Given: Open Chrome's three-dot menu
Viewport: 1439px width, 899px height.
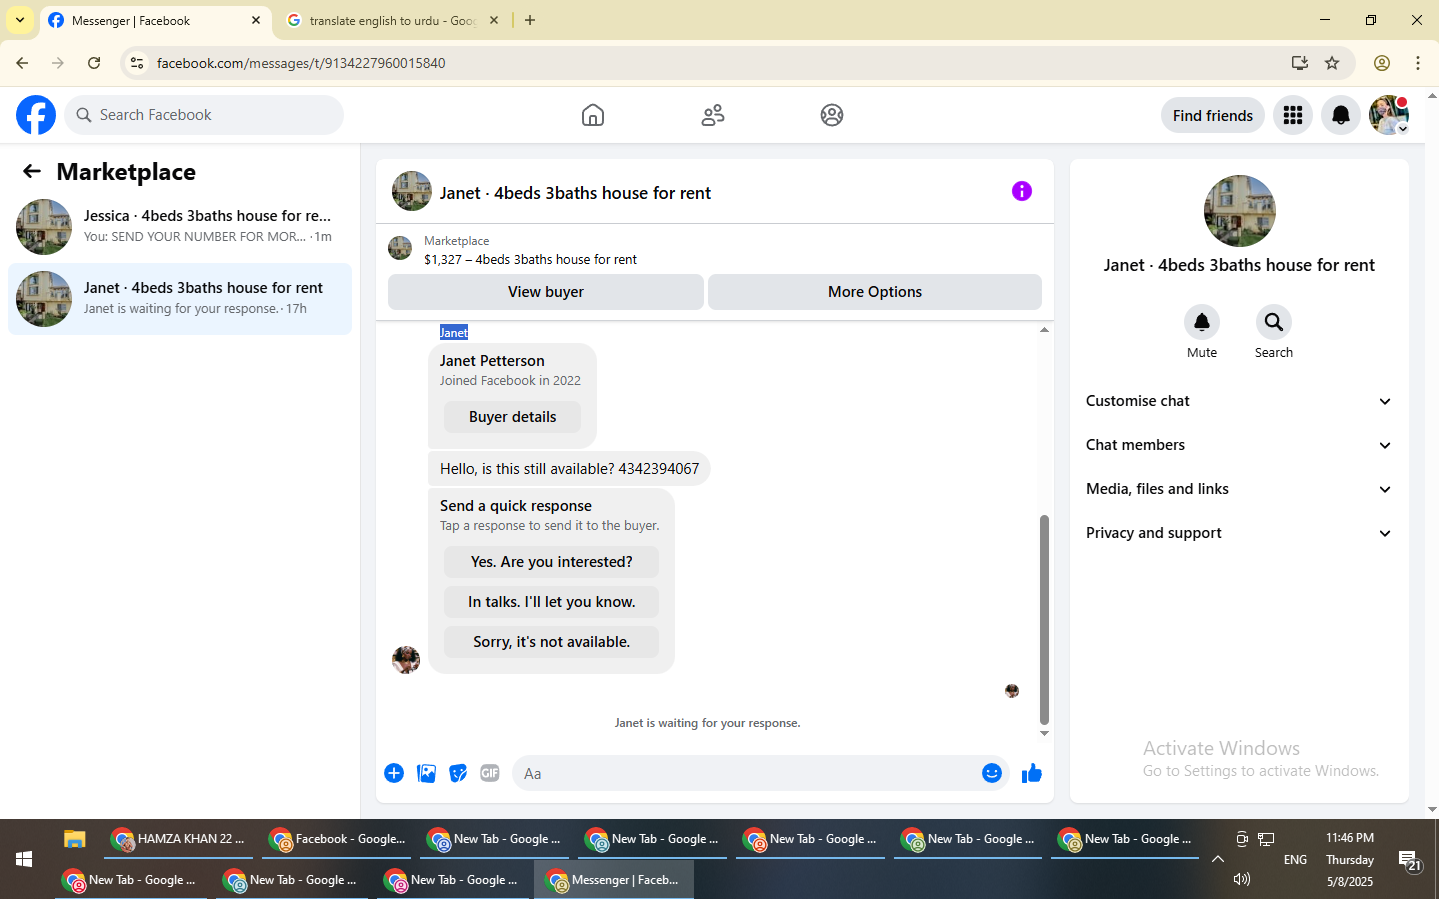Looking at the screenshot, I should (x=1418, y=63).
